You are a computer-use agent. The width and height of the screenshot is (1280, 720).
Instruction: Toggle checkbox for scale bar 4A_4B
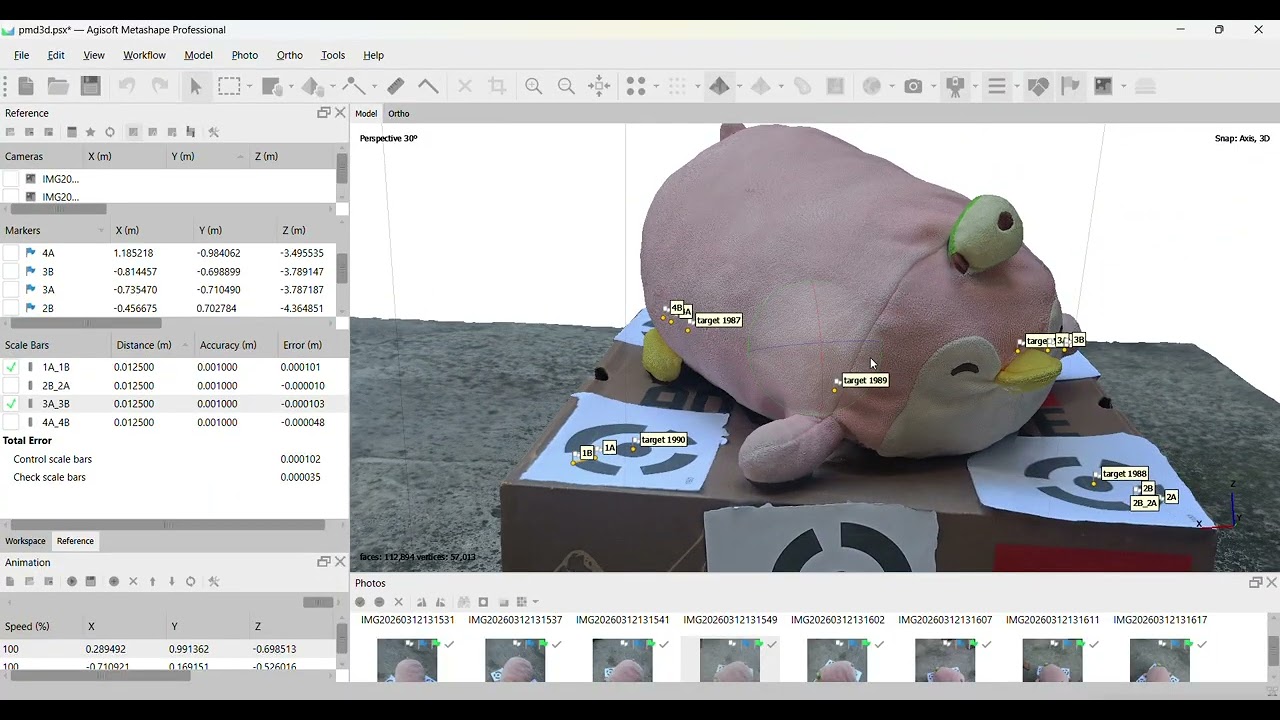click(11, 422)
